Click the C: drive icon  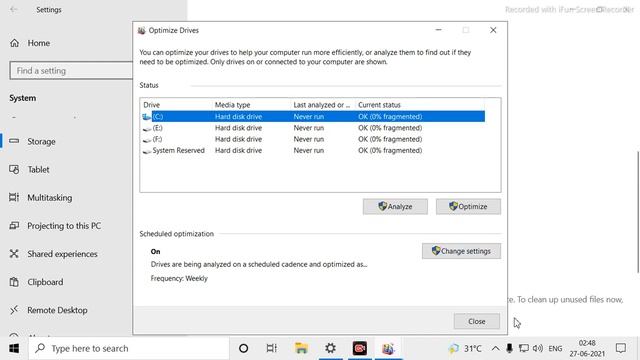(147, 117)
